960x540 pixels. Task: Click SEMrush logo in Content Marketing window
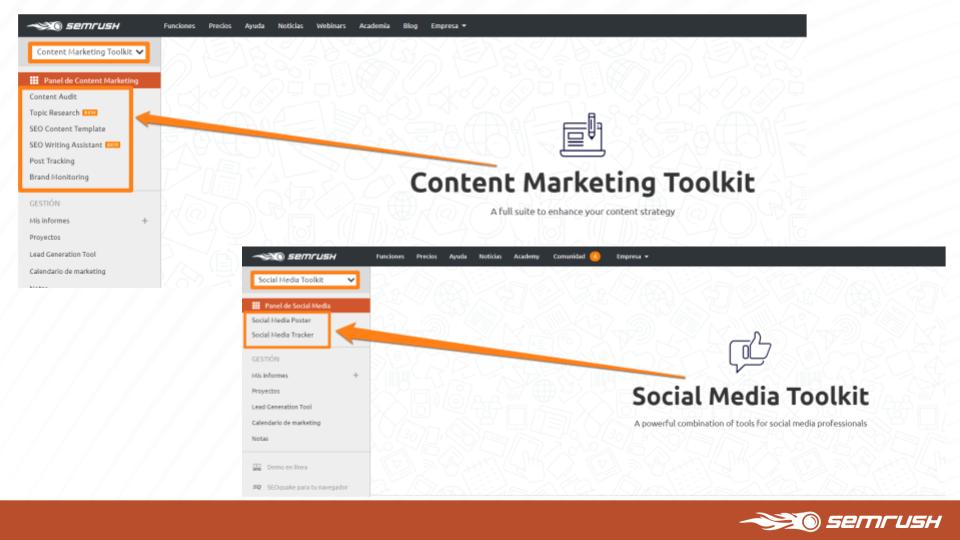[x=73, y=26]
